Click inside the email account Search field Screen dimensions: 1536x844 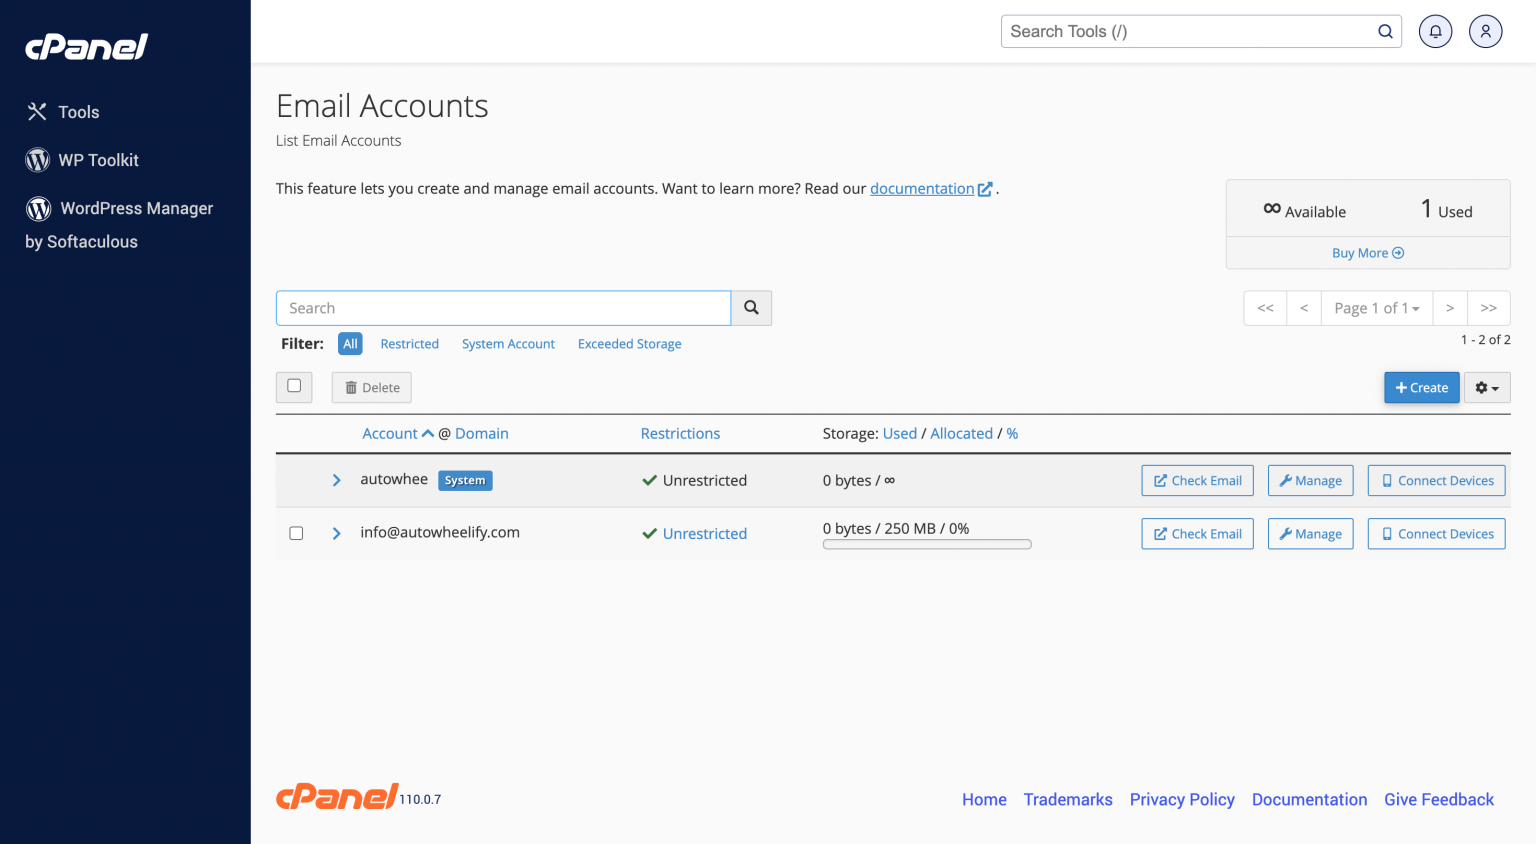pyautogui.click(x=503, y=308)
